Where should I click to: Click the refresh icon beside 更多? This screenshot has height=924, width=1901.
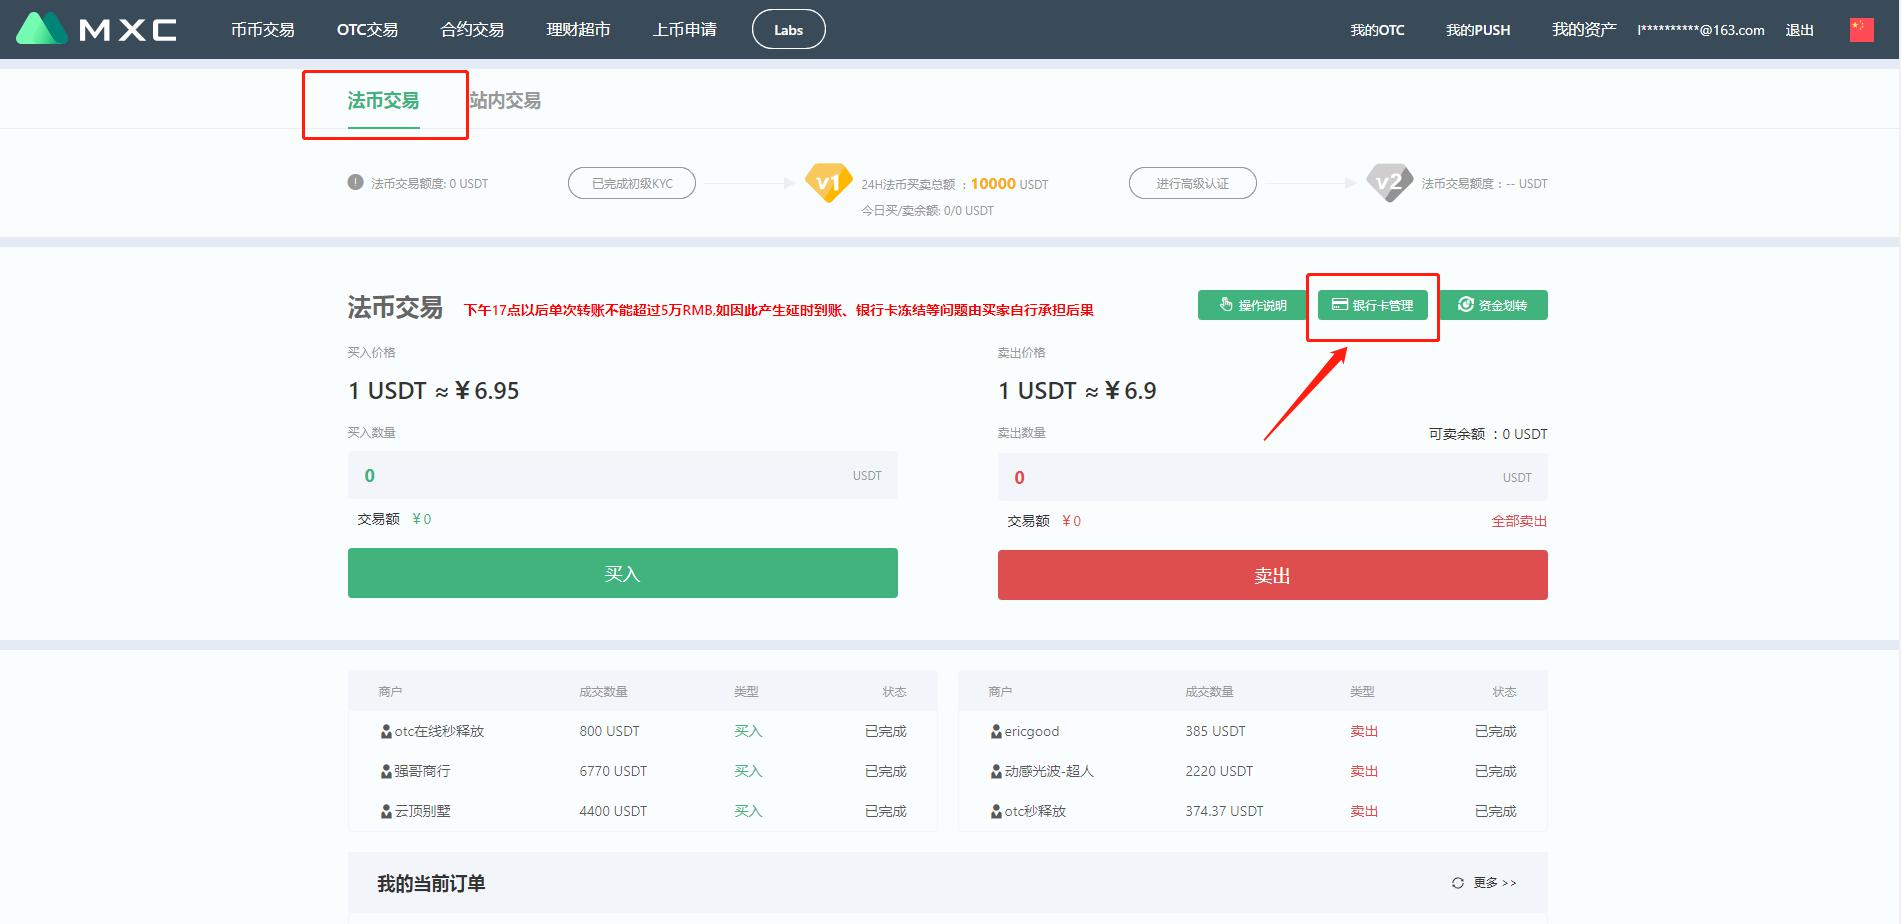[x=1458, y=883]
